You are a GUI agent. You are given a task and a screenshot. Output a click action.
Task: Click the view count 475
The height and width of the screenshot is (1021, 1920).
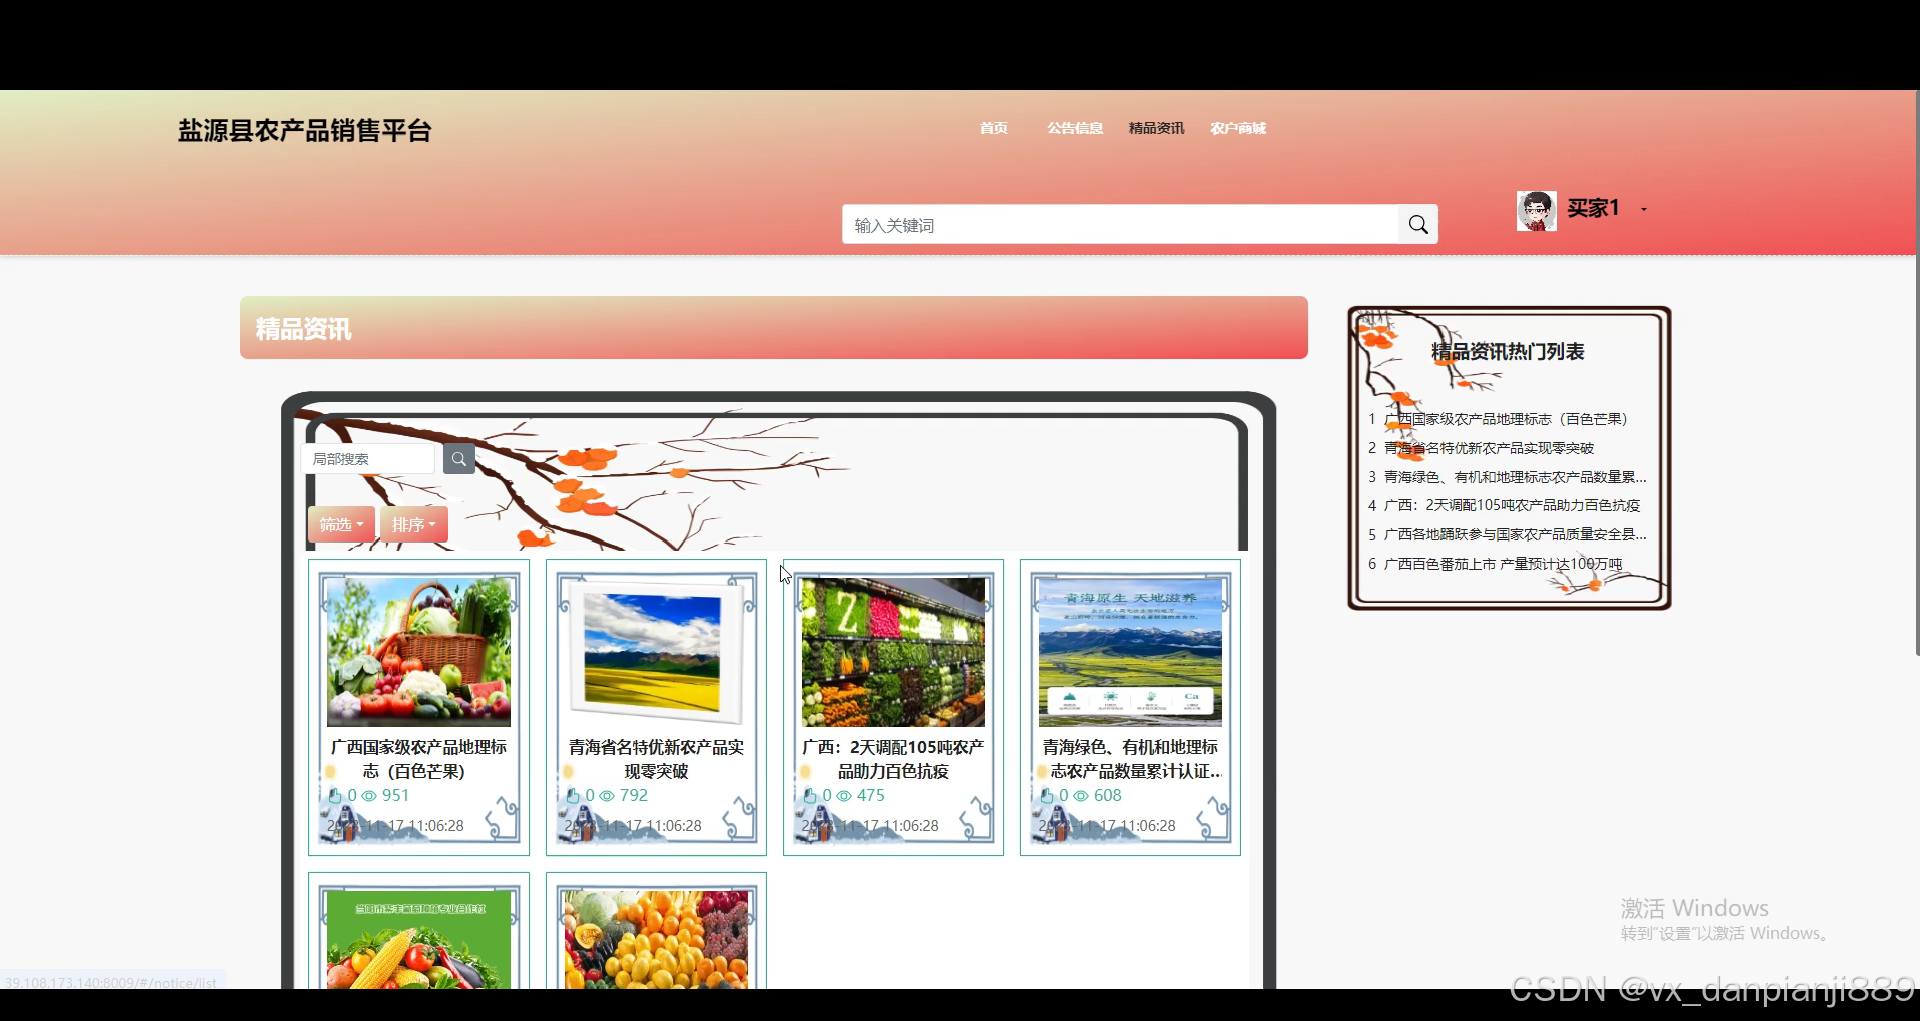tap(870, 796)
